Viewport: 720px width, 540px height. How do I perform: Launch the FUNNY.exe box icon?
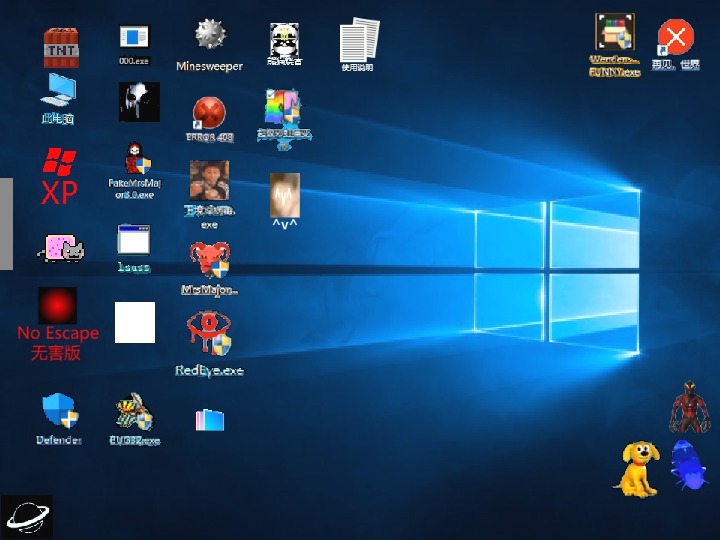[x=615, y=45]
